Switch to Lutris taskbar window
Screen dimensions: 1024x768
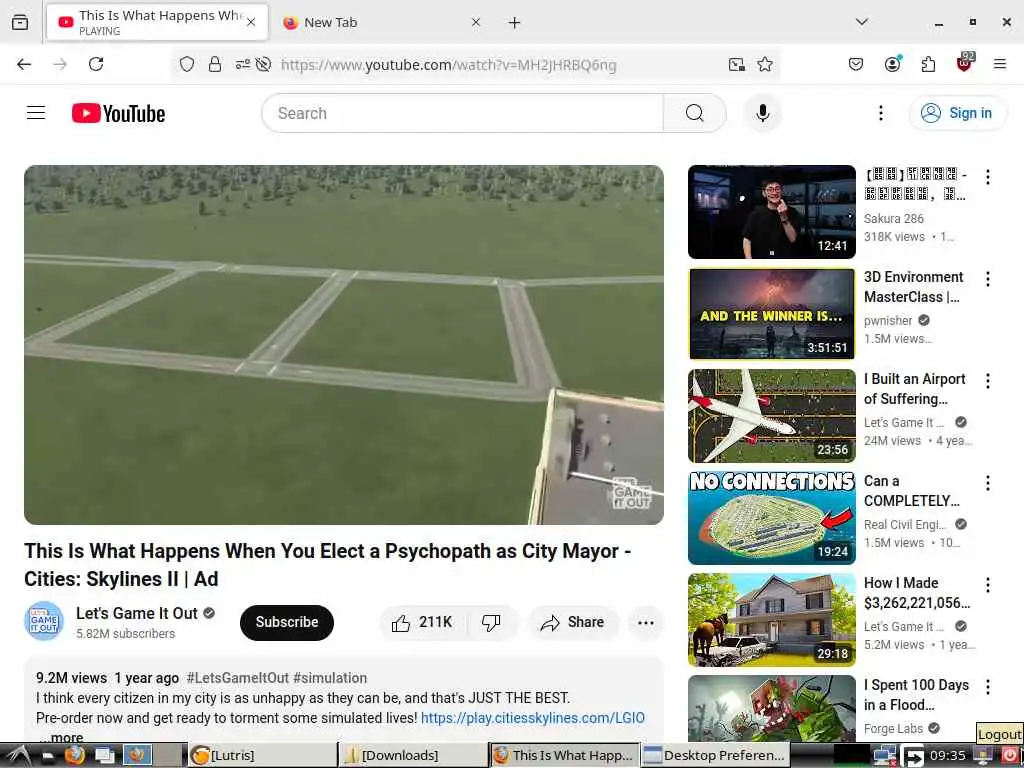click(262, 755)
